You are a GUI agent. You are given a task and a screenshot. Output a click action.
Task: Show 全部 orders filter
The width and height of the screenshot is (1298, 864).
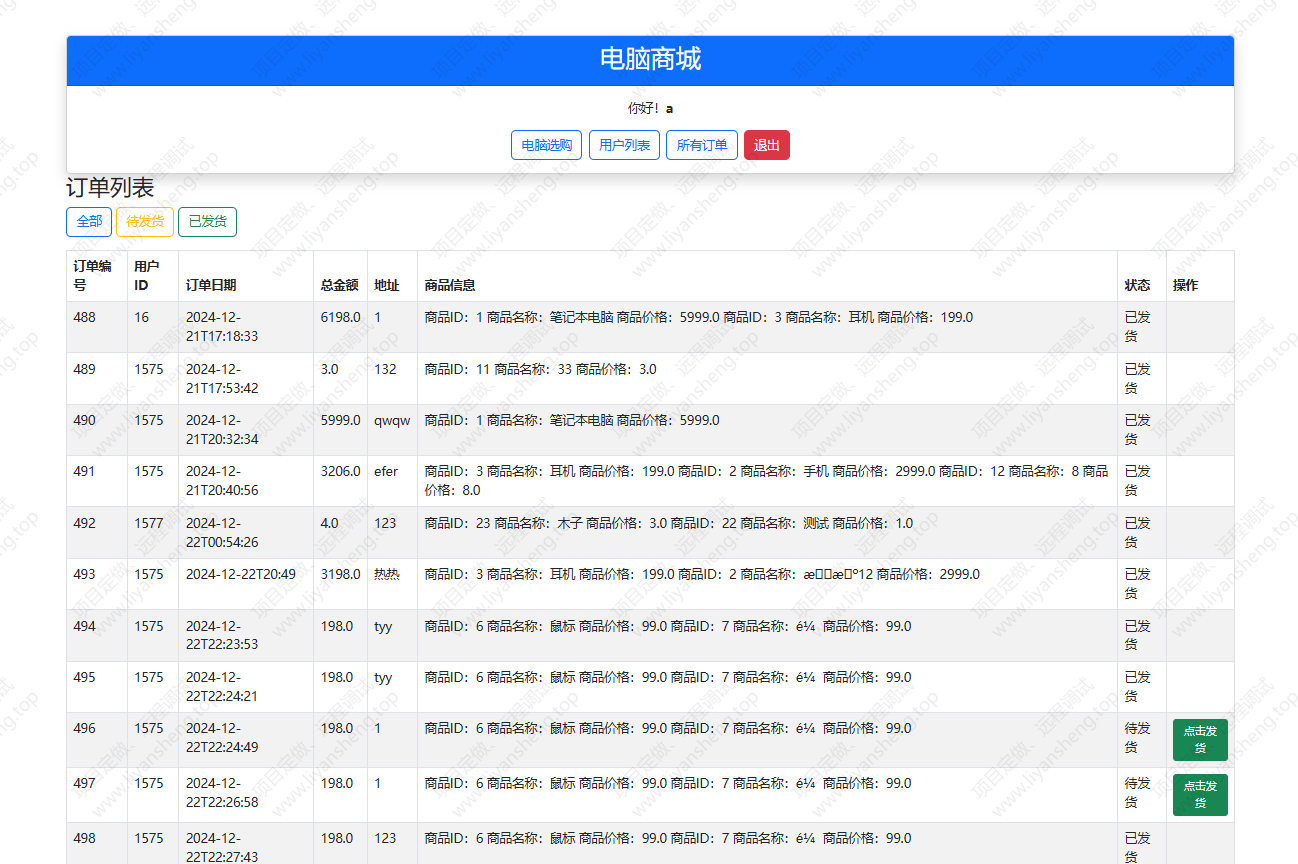click(x=89, y=222)
